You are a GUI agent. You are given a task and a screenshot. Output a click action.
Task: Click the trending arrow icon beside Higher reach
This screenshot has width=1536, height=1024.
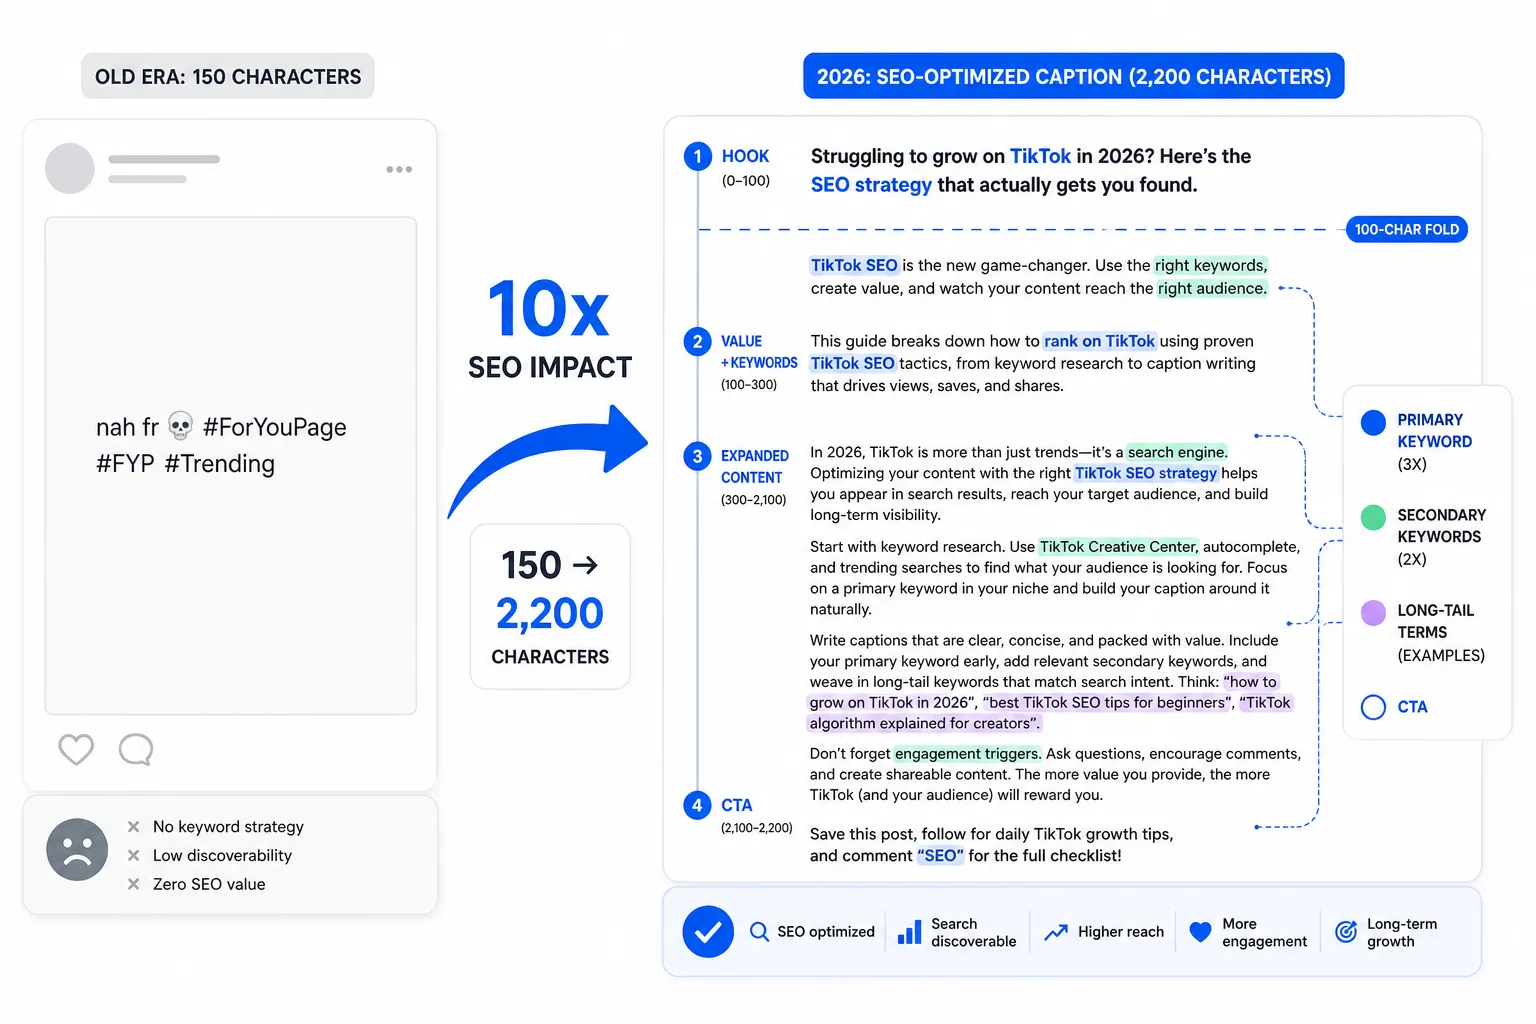[1056, 932]
